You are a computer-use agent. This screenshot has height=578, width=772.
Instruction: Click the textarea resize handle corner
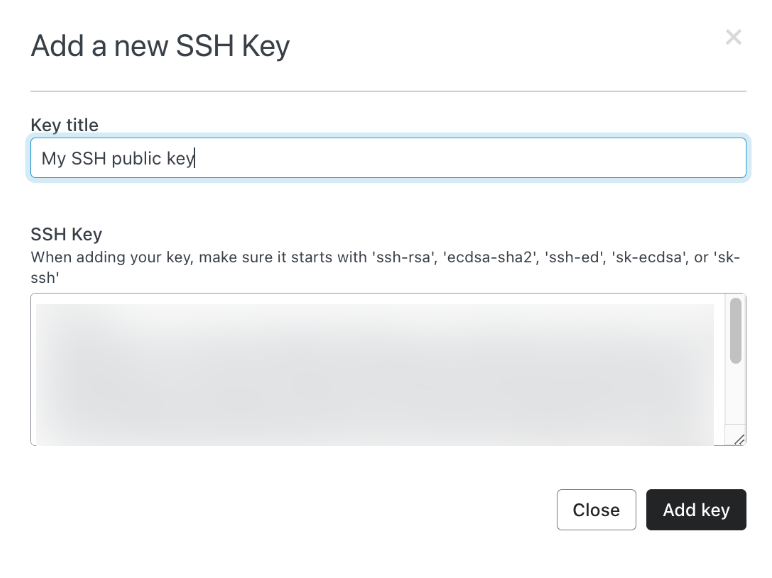click(x=739, y=439)
